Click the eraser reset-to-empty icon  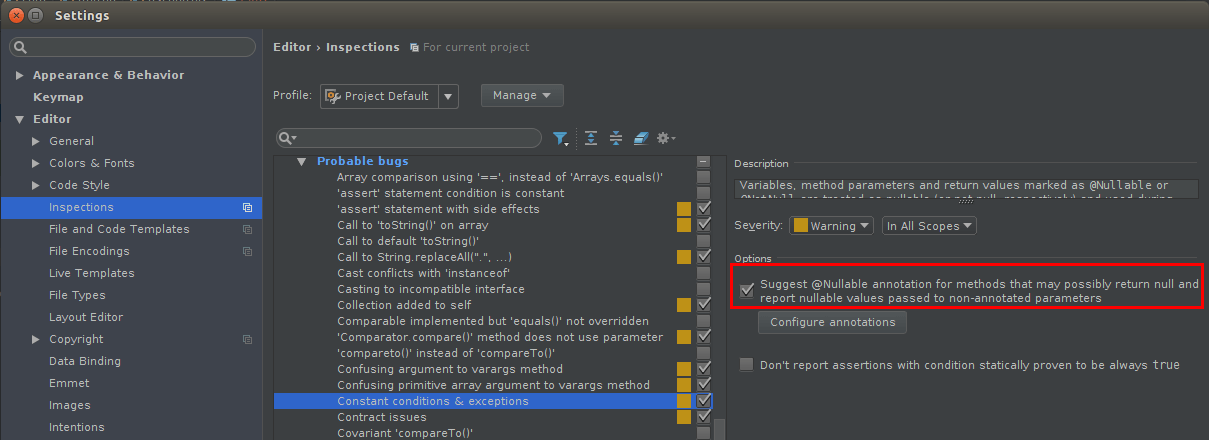(641, 138)
